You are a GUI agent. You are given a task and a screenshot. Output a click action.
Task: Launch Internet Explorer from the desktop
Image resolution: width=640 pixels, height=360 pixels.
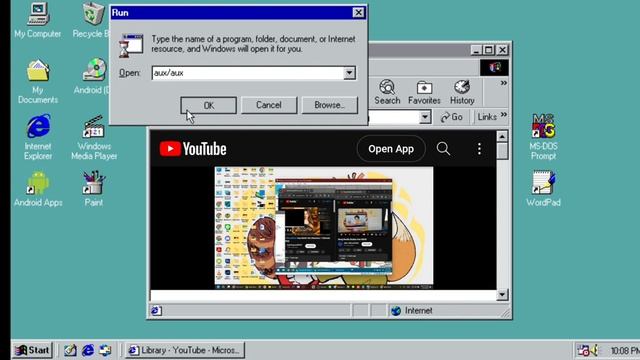coord(38,137)
